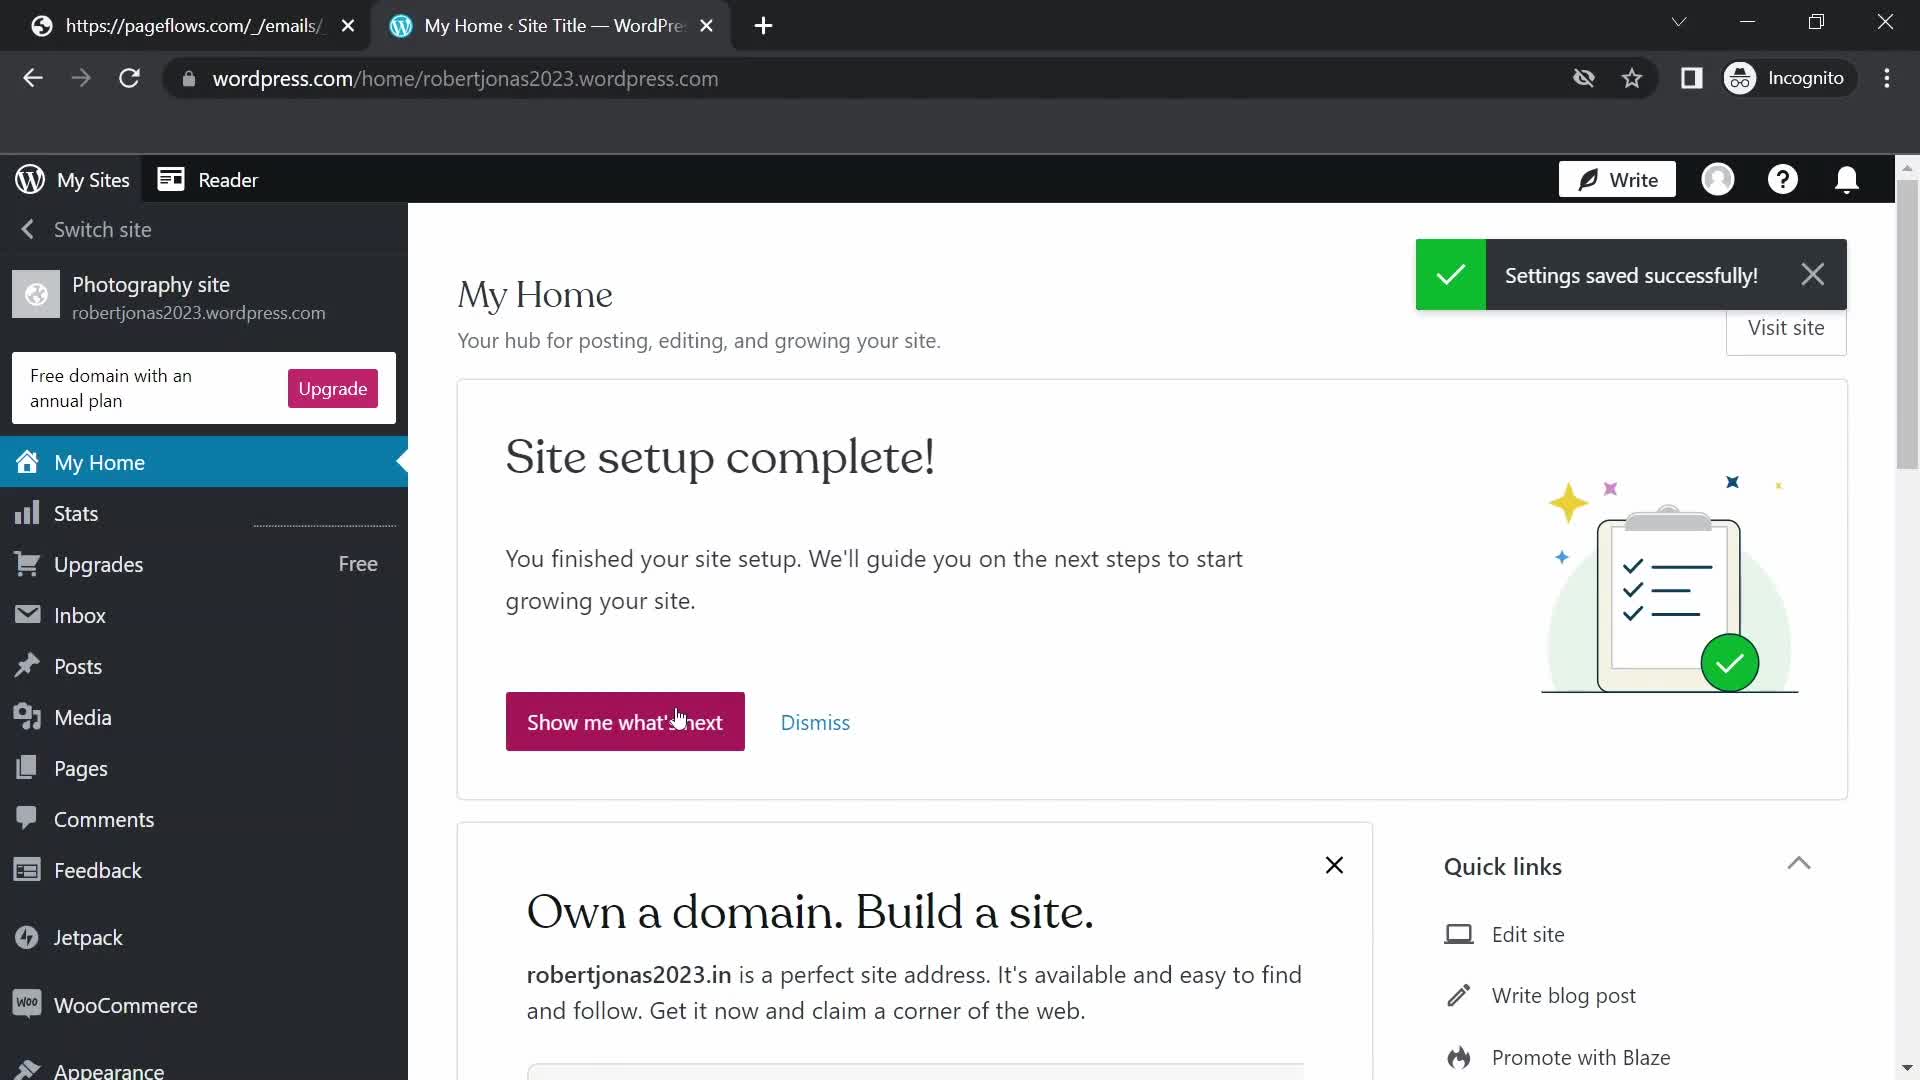Click Show me what's next button
The width and height of the screenshot is (1920, 1080).
tap(625, 721)
